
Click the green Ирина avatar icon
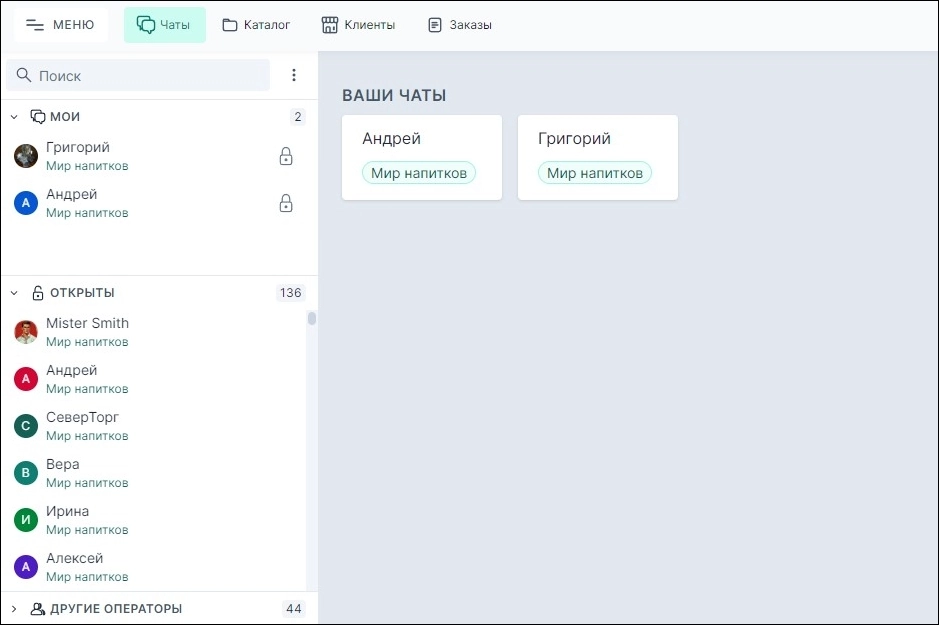pos(26,520)
